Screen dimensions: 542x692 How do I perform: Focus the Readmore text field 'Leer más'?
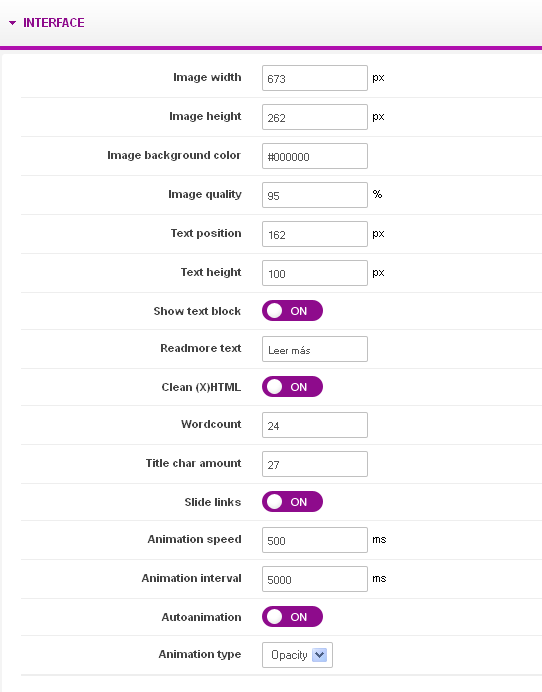coord(315,349)
